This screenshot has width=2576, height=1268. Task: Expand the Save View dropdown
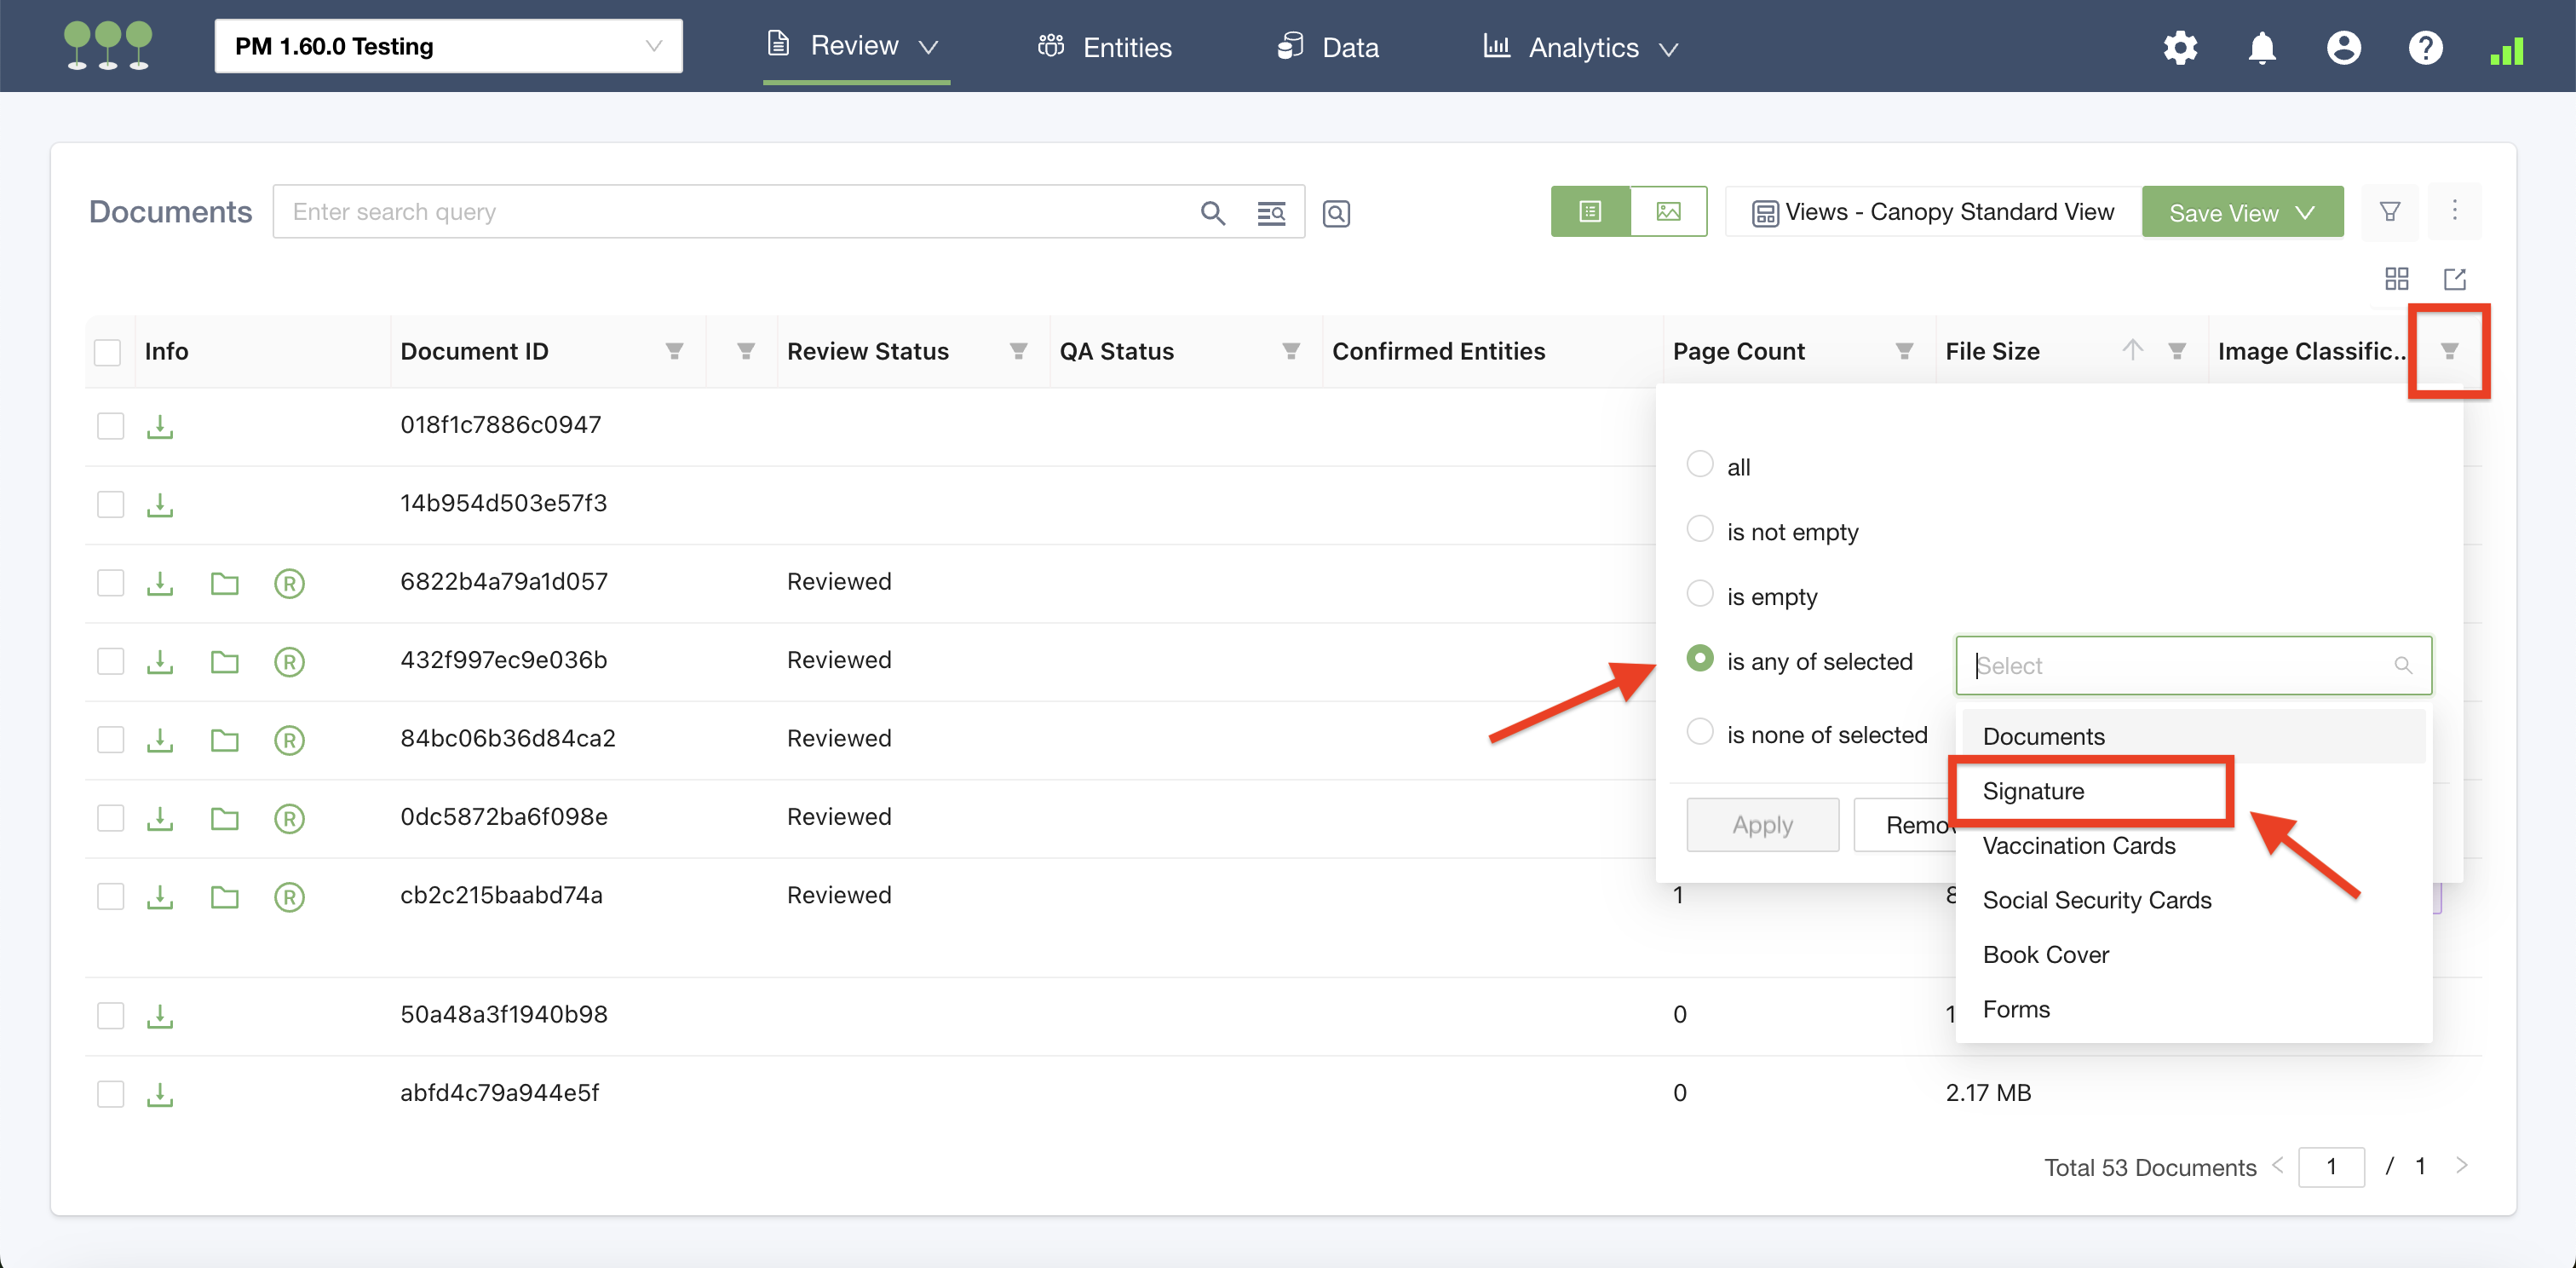(x=2242, y=213)
